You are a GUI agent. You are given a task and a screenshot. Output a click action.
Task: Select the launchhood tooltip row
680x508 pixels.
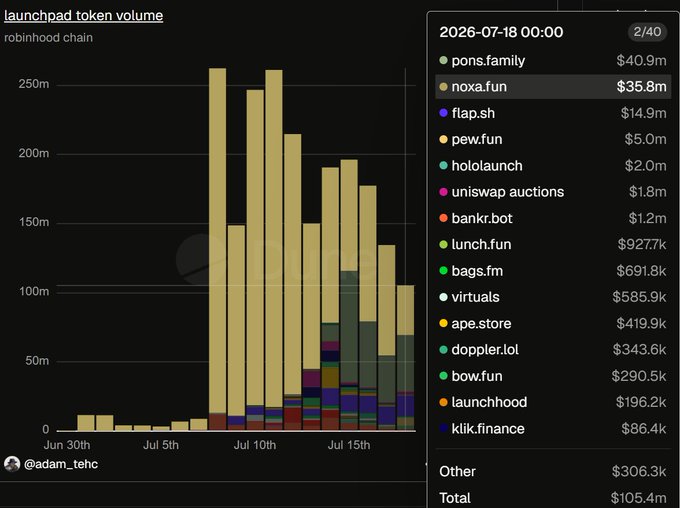(x=553, y=402)
